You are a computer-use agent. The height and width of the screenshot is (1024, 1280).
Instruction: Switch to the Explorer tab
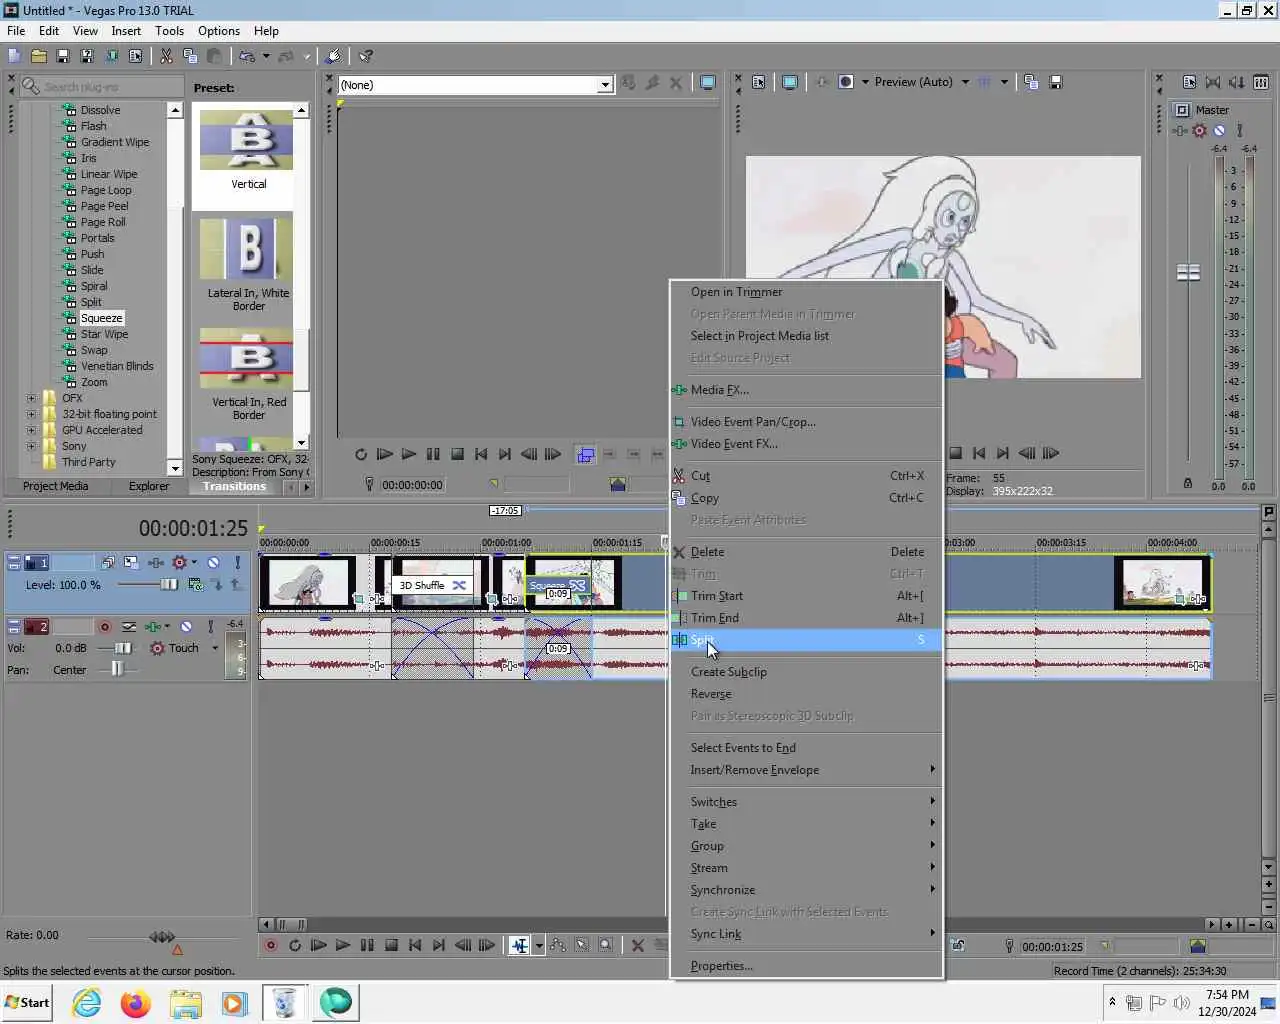(x=149, y=486)
